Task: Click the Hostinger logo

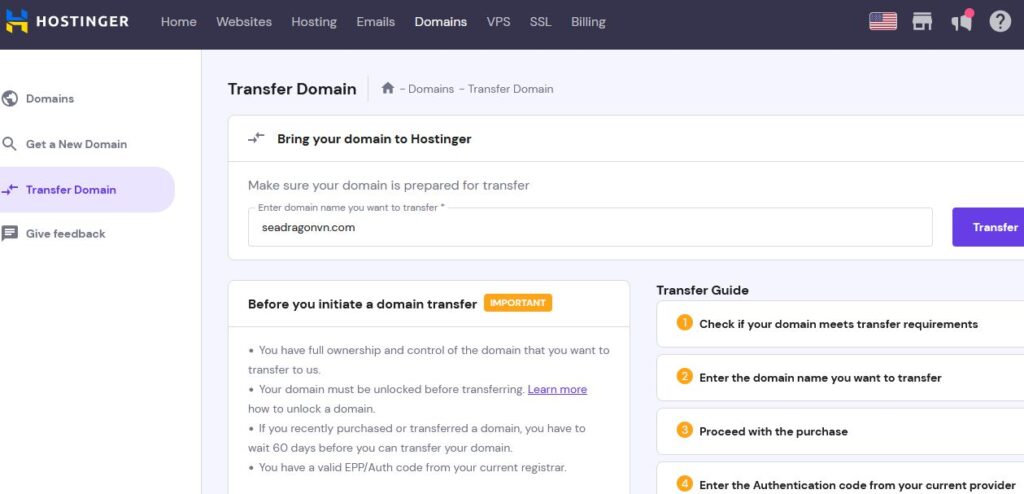Action: click(x=67, y=21)
